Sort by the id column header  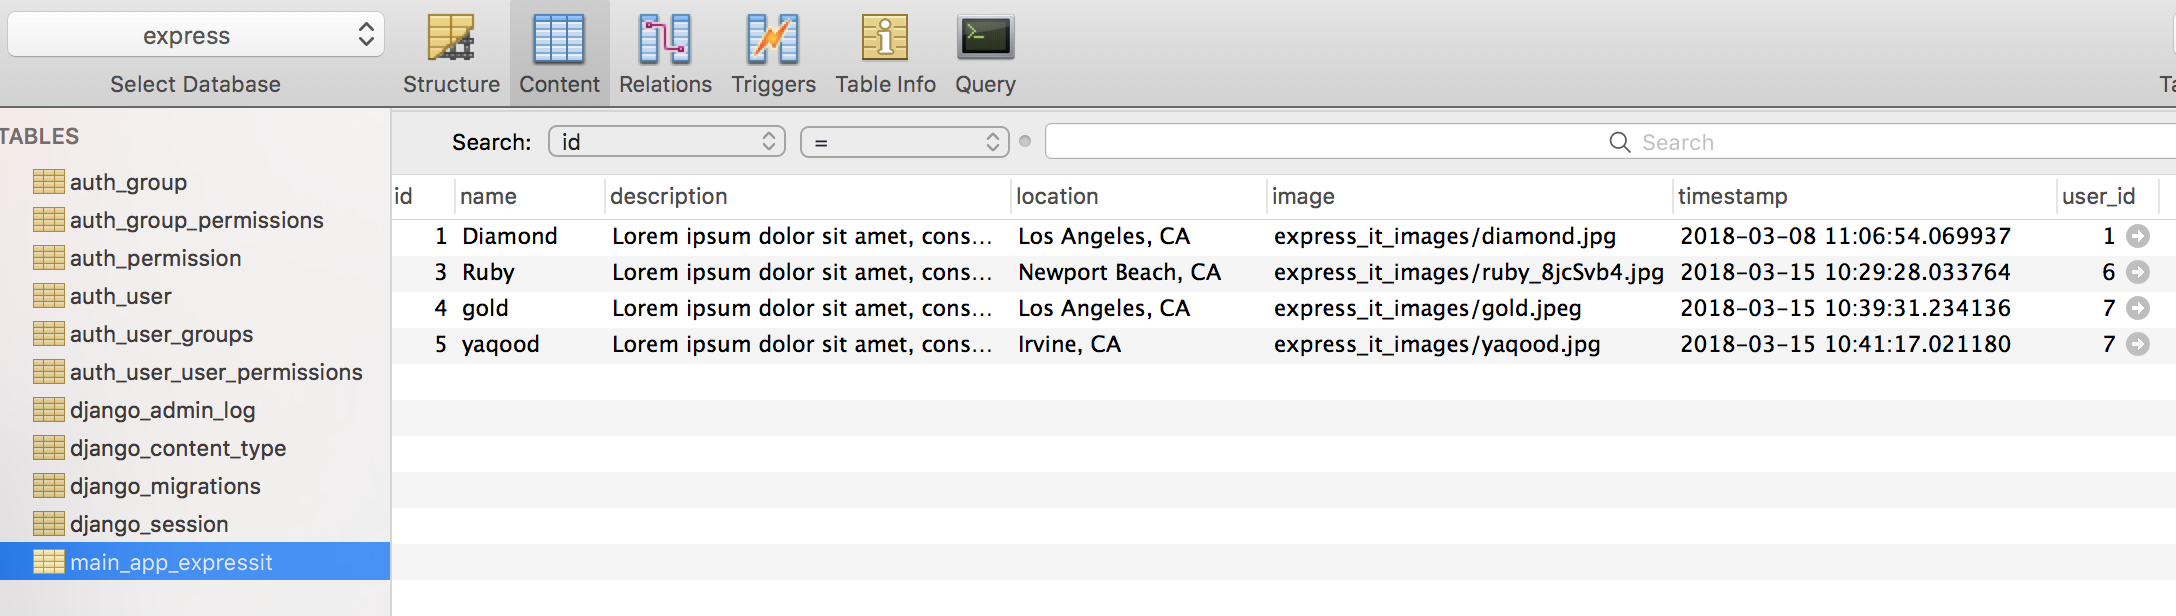point(422,196)
